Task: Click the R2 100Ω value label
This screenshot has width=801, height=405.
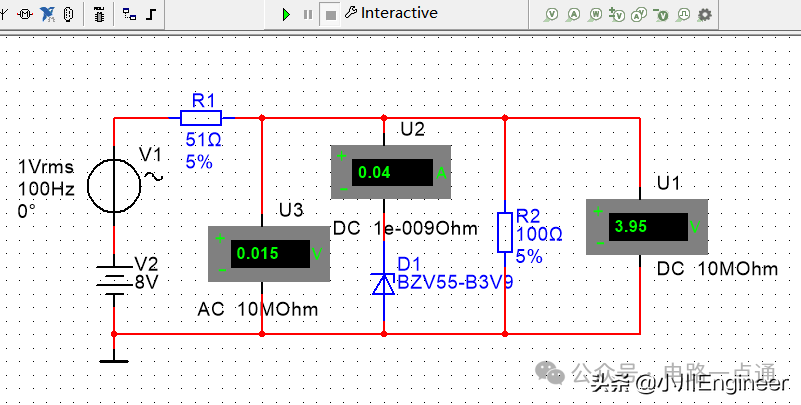Action: [539, 234]
